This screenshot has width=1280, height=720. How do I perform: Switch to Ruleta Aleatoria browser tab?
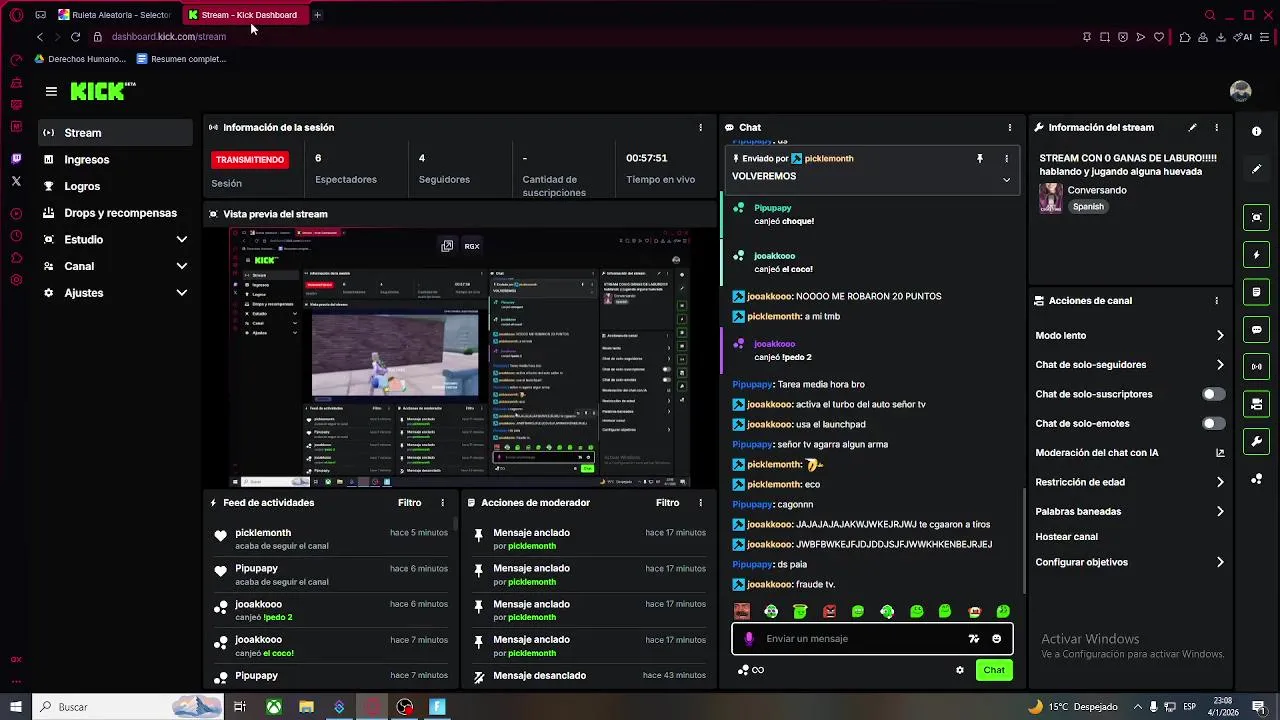pos(114,15)
